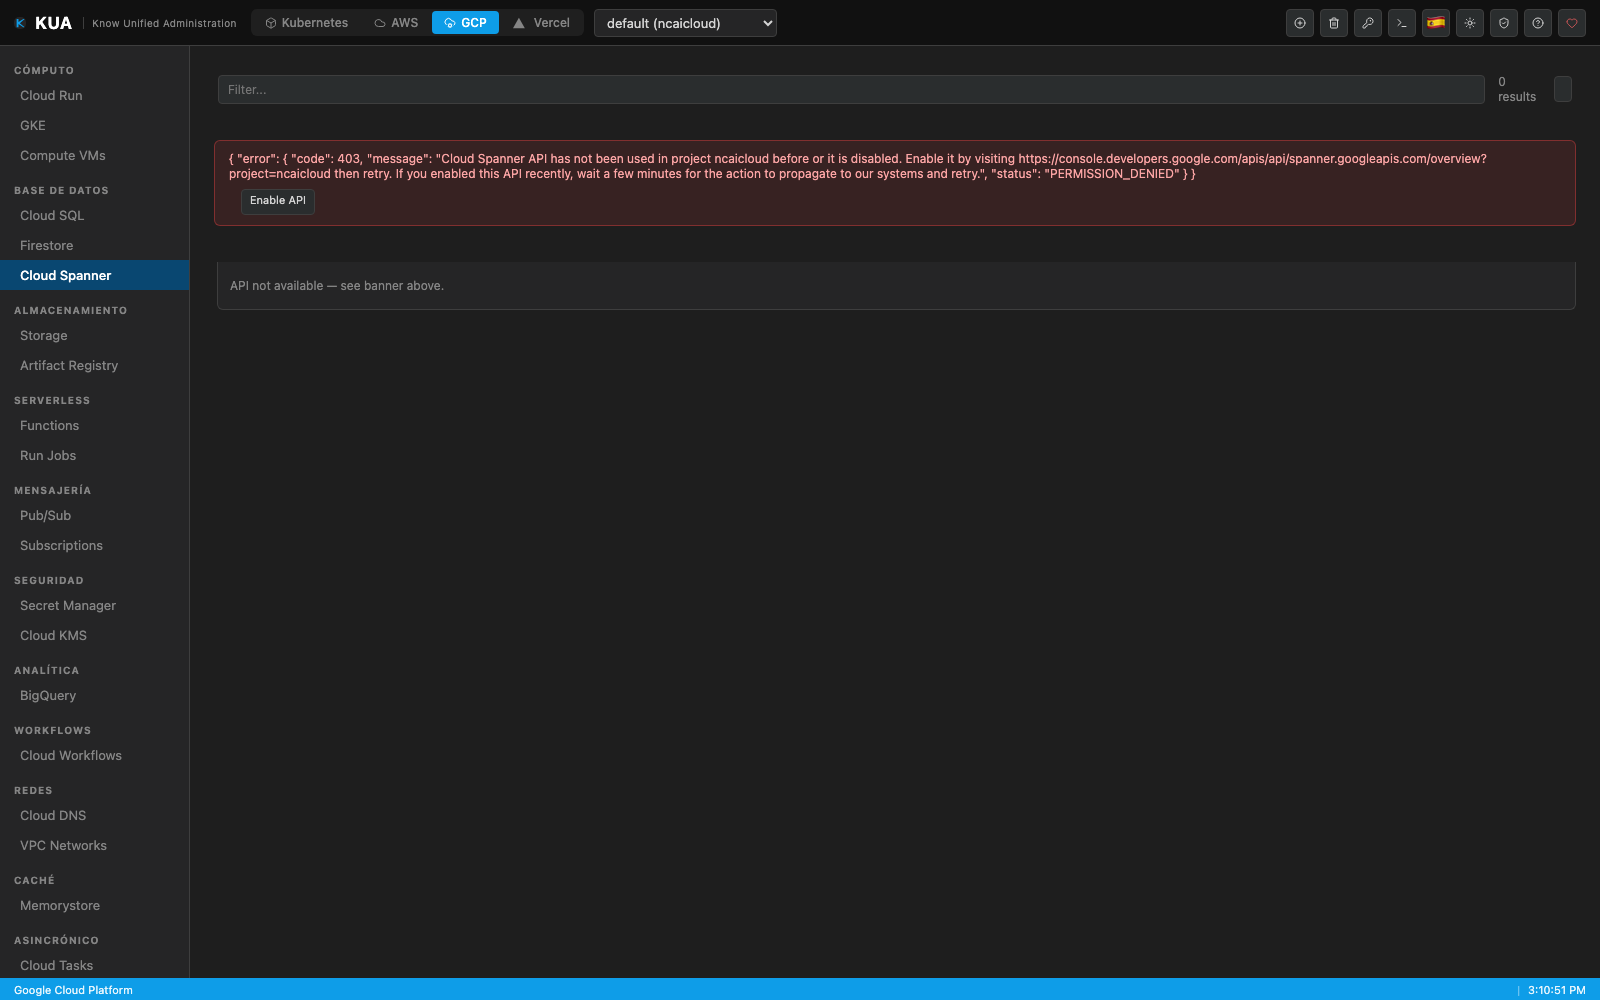
Task: Click the 'CACHÉ' section heading
Action: click(x=34, y=881)
